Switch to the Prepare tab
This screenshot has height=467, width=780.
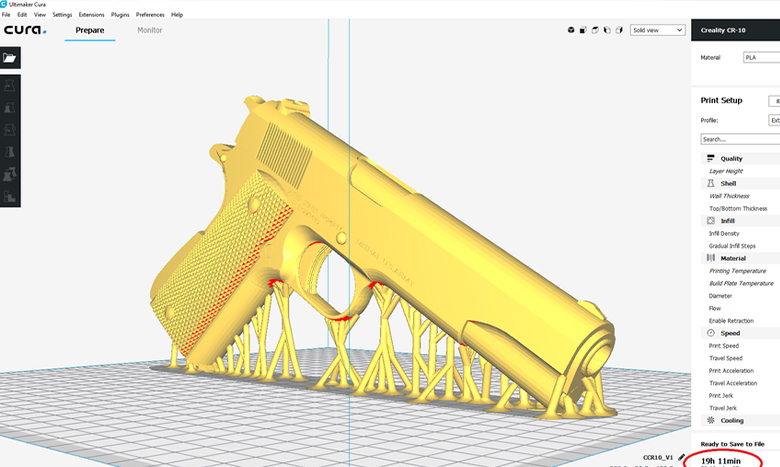point(90,30)
